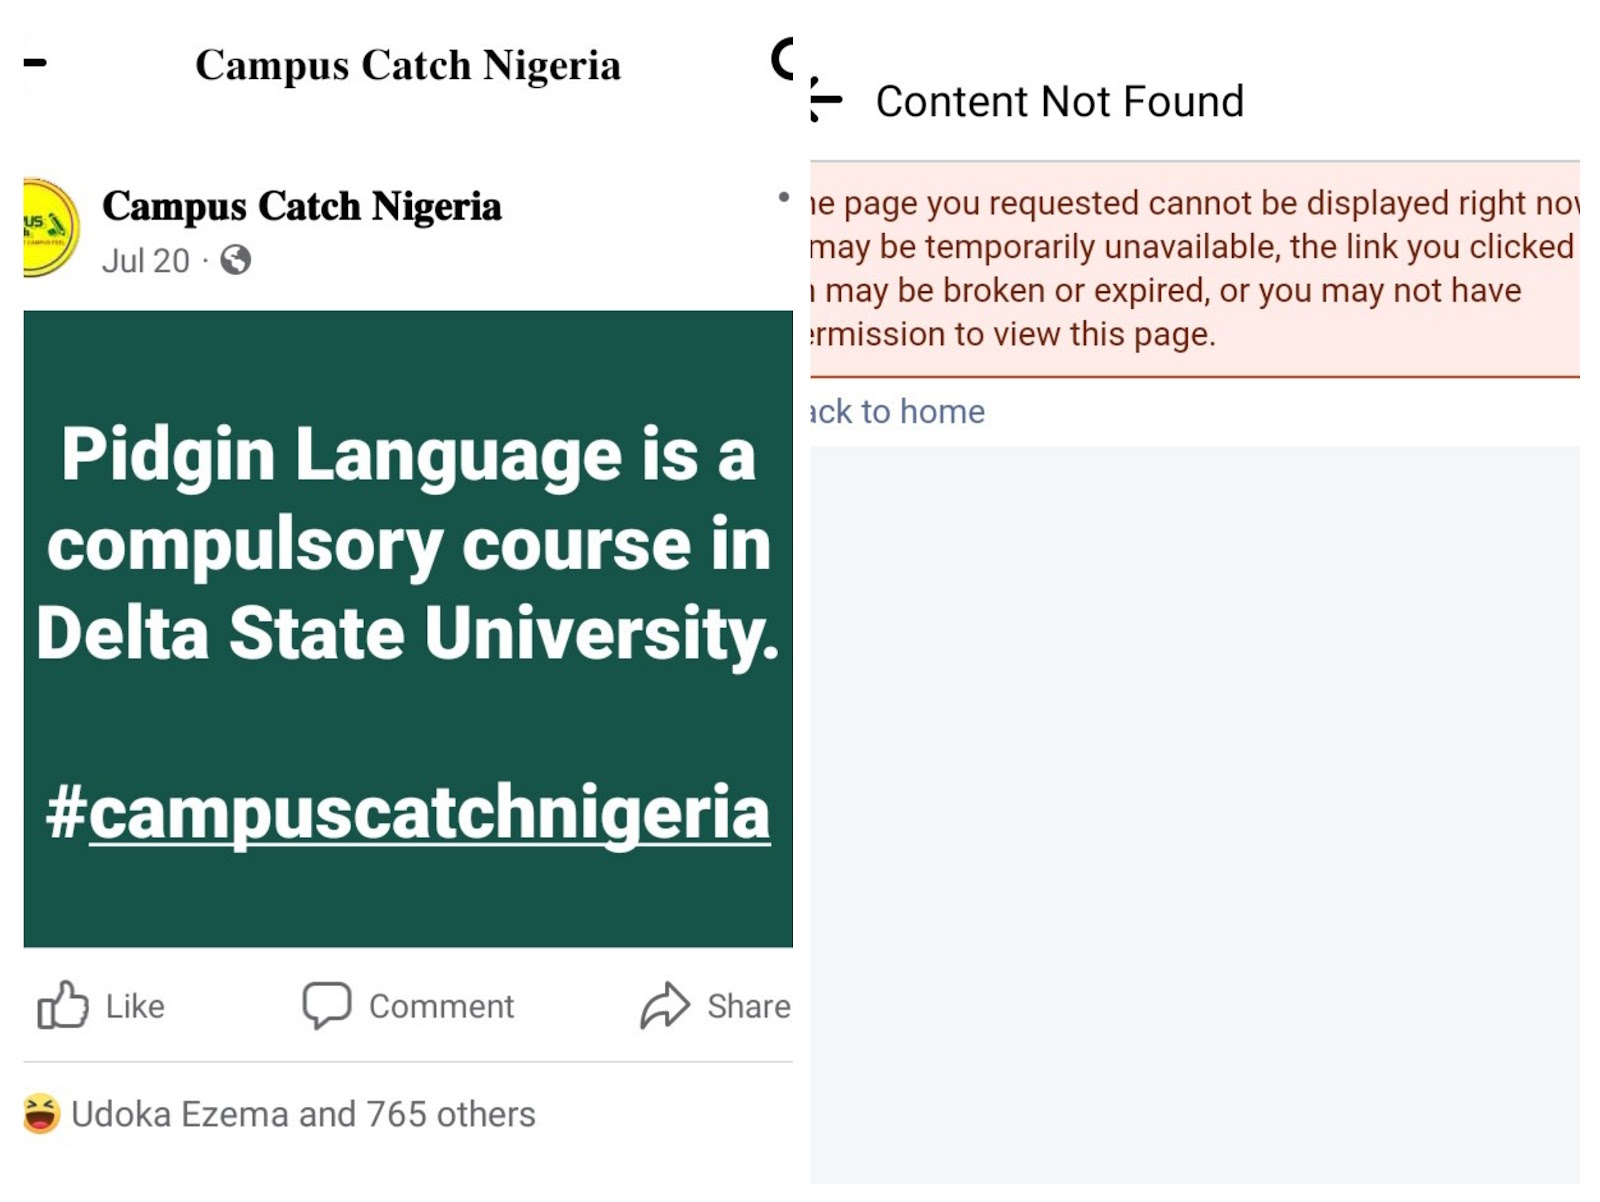The image size is (1600, 1202).
Task: Open search from the Campus Catch Nigeria header
Action: tap(782, 60)
